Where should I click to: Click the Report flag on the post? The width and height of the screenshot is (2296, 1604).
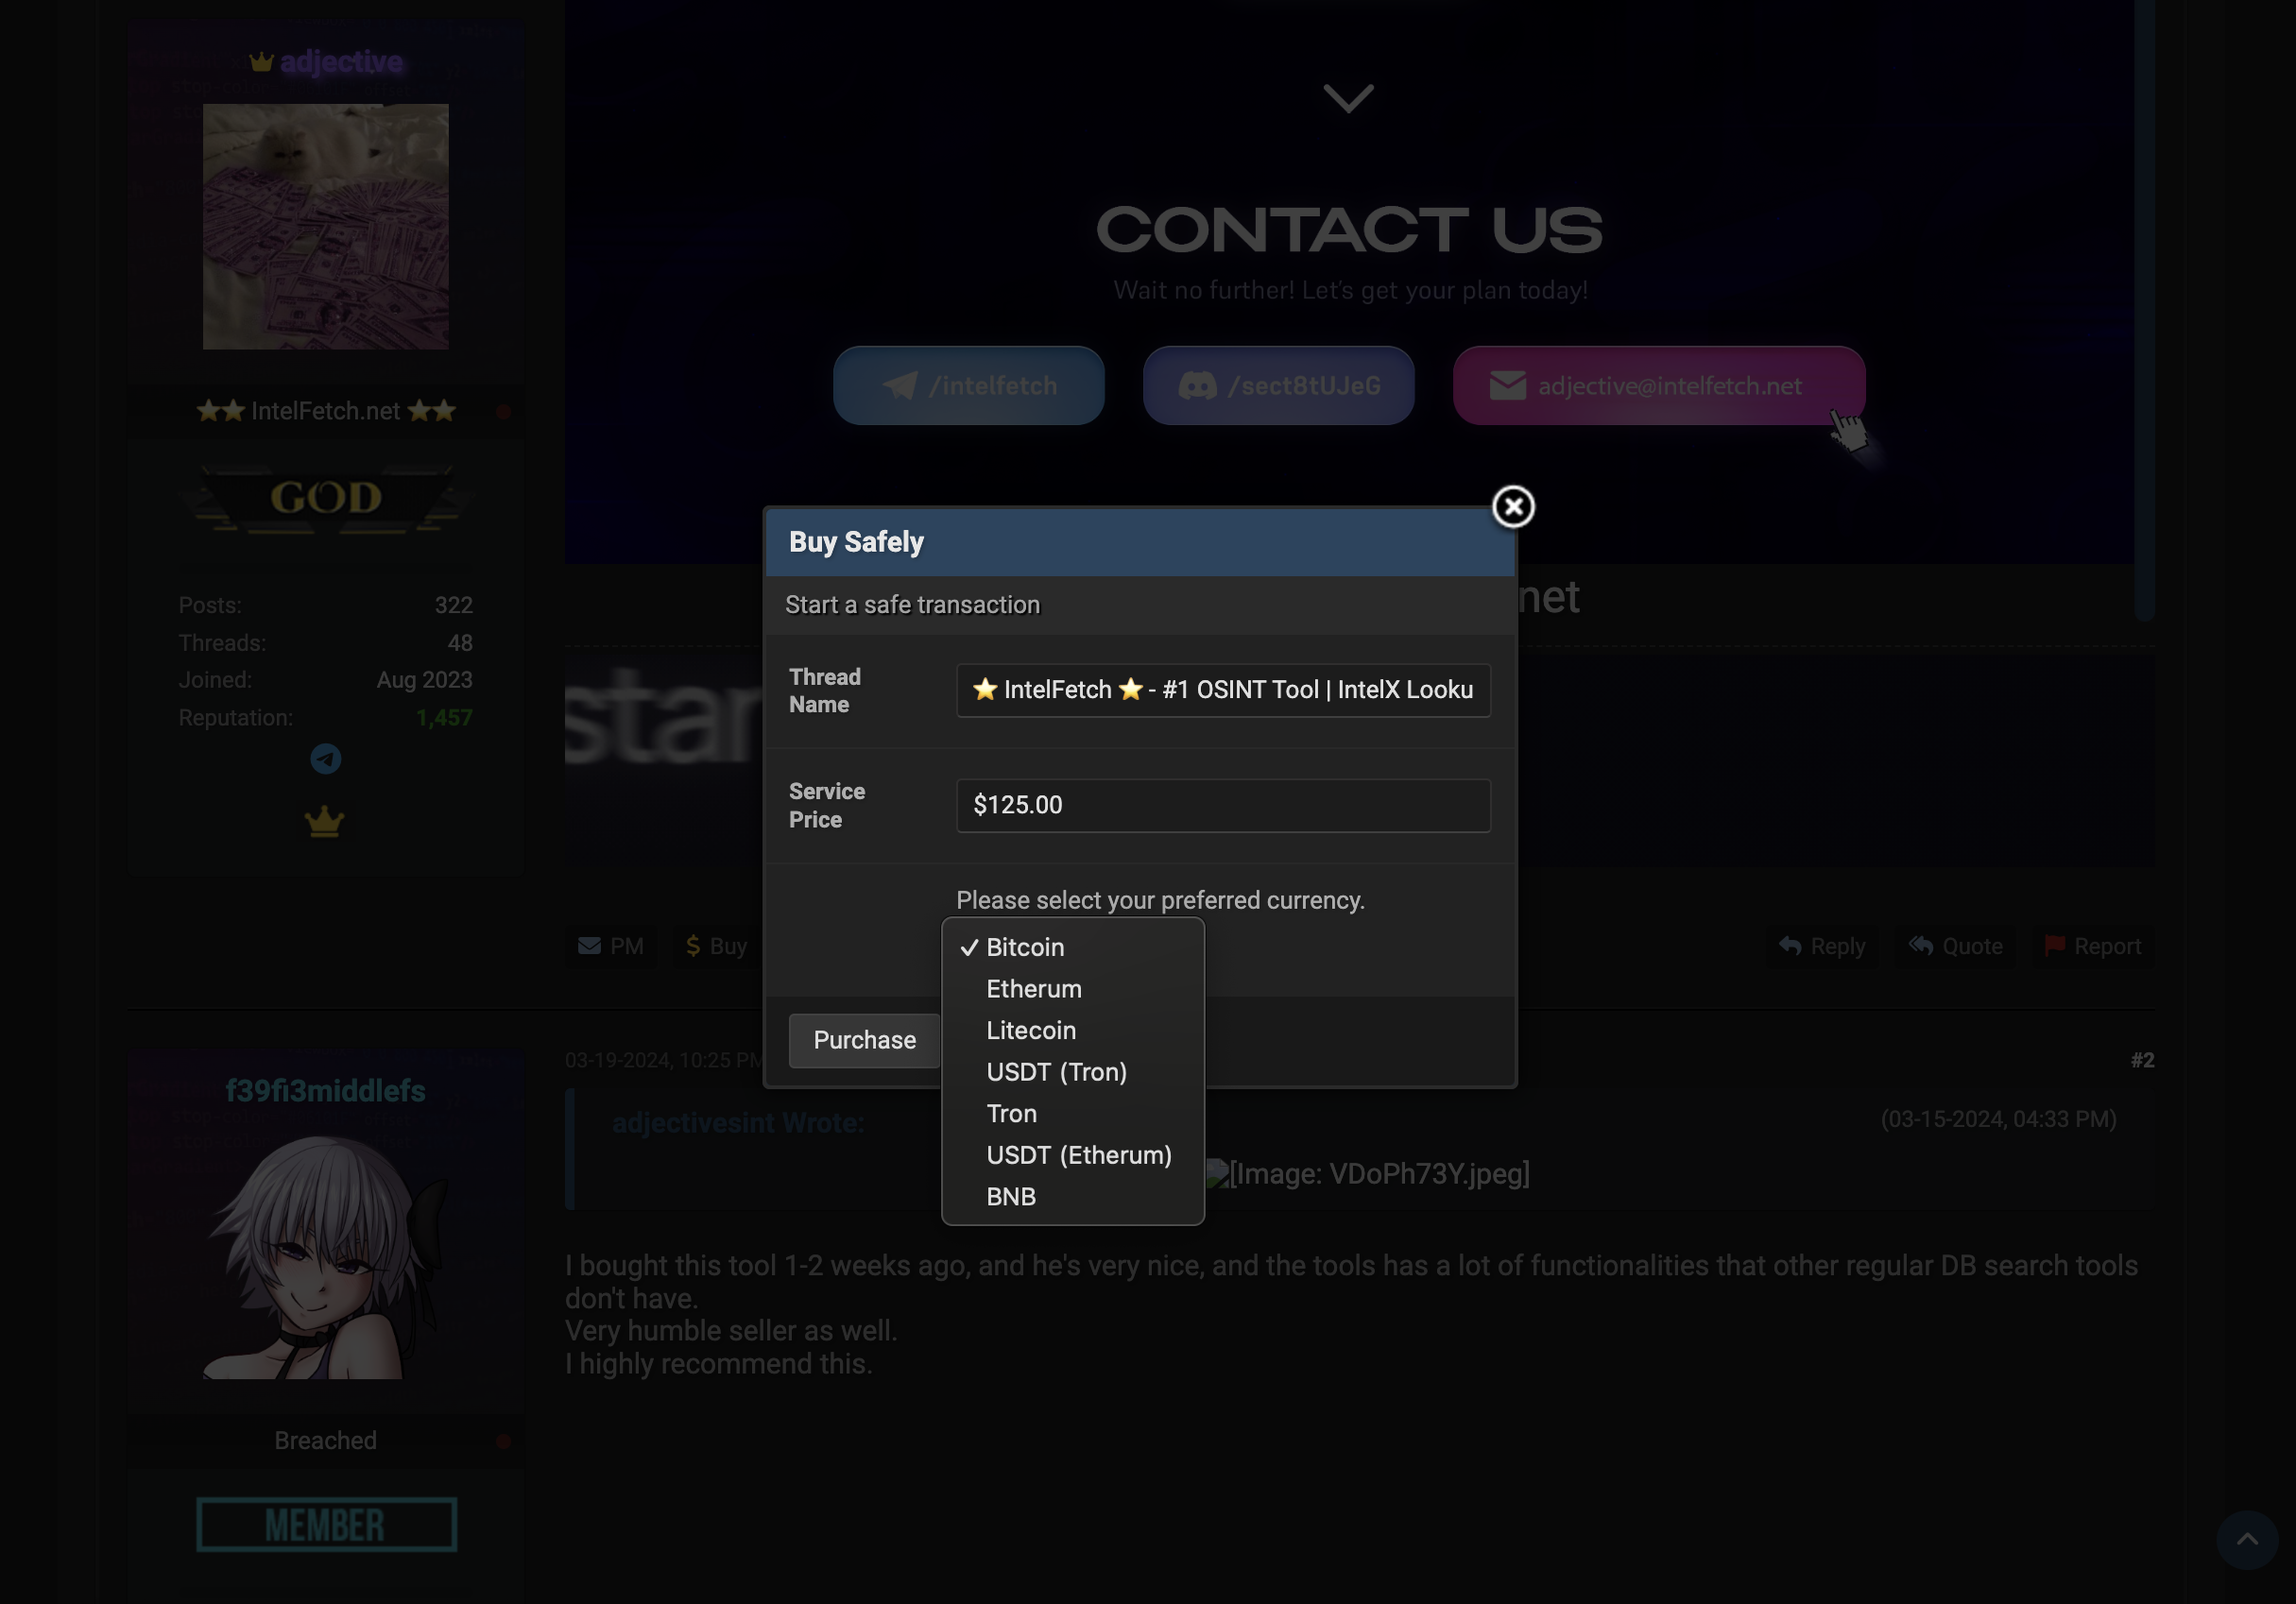tap(2093, 946)
